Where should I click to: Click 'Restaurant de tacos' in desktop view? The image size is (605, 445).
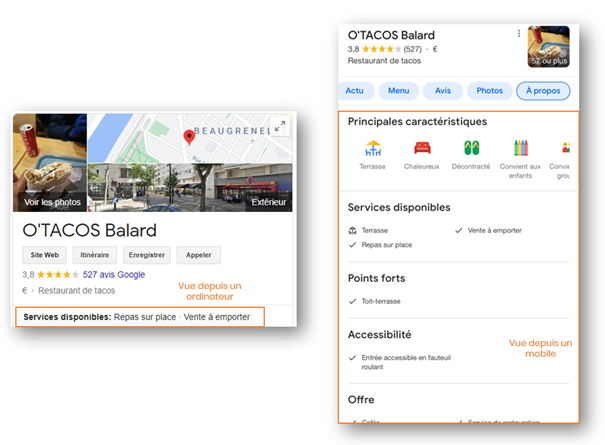(x=76, y=291)
